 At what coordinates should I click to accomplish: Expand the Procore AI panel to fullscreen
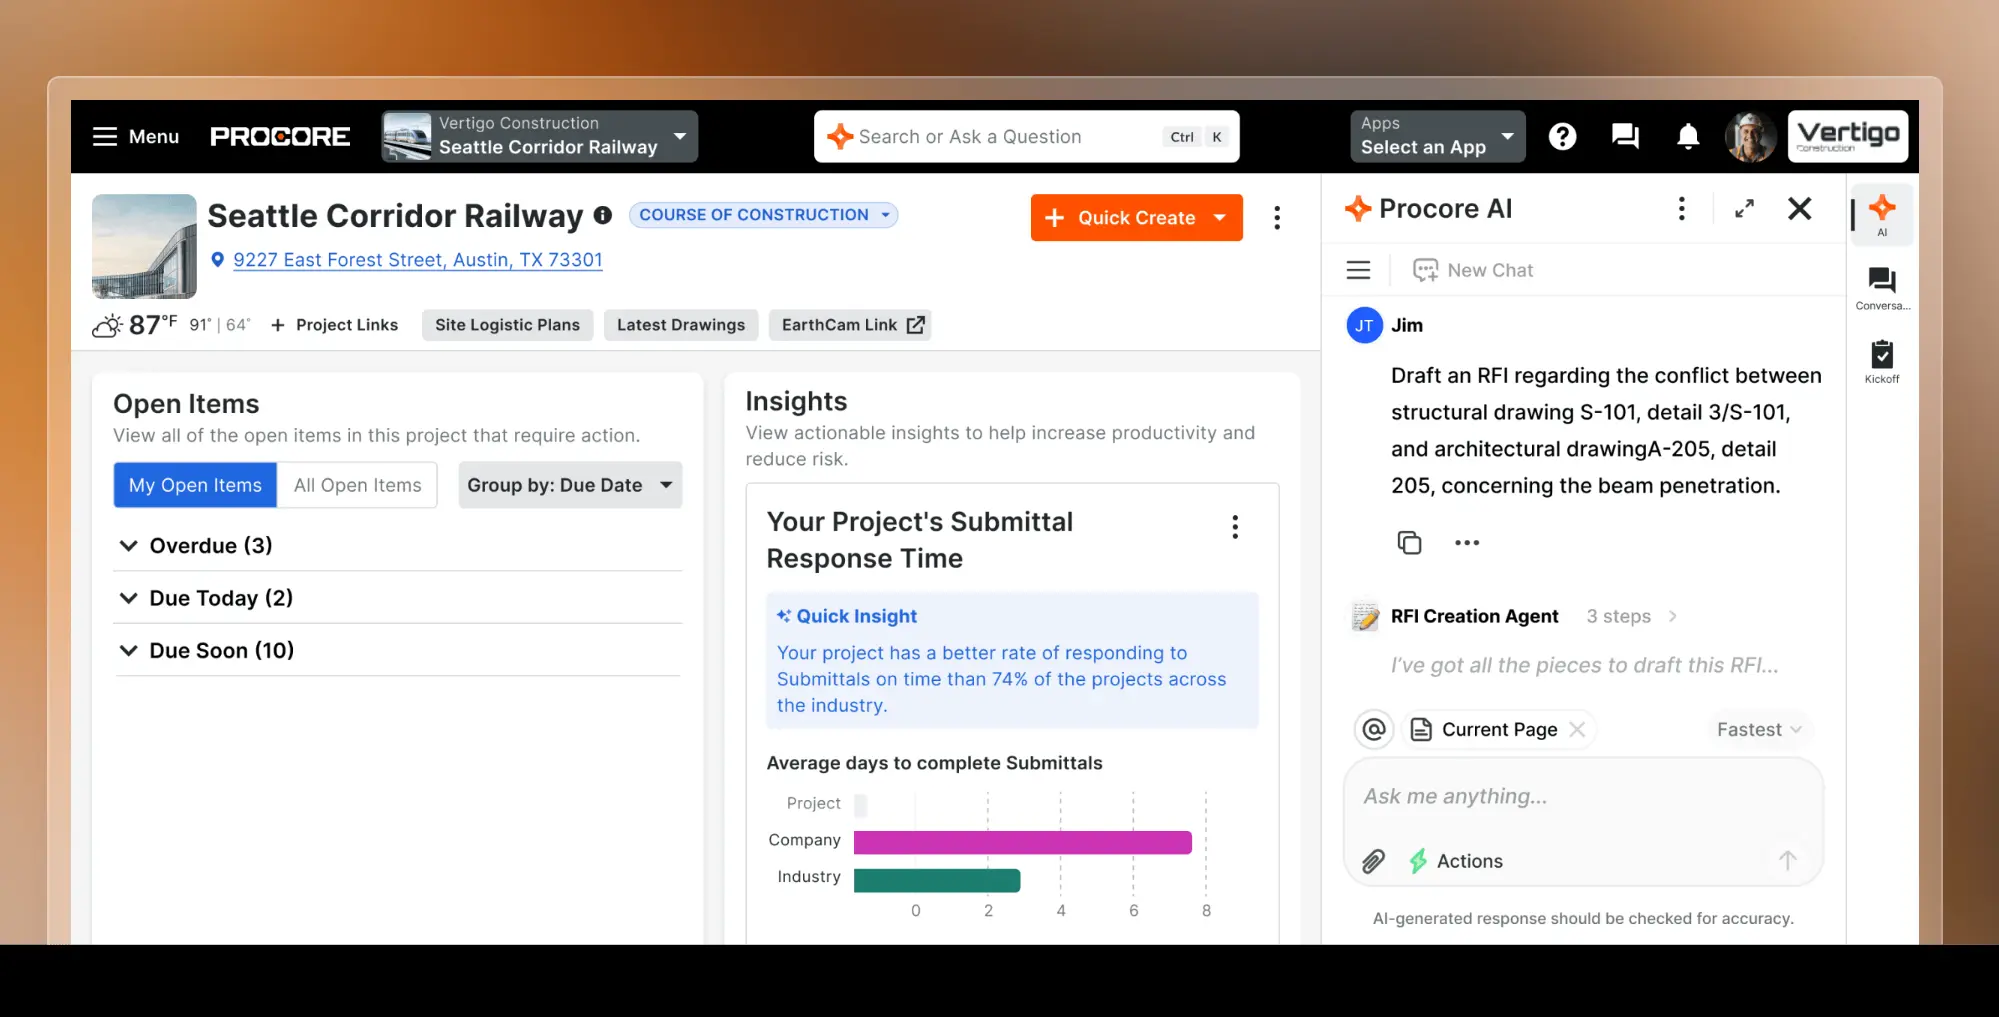[x=1744, y=208]
